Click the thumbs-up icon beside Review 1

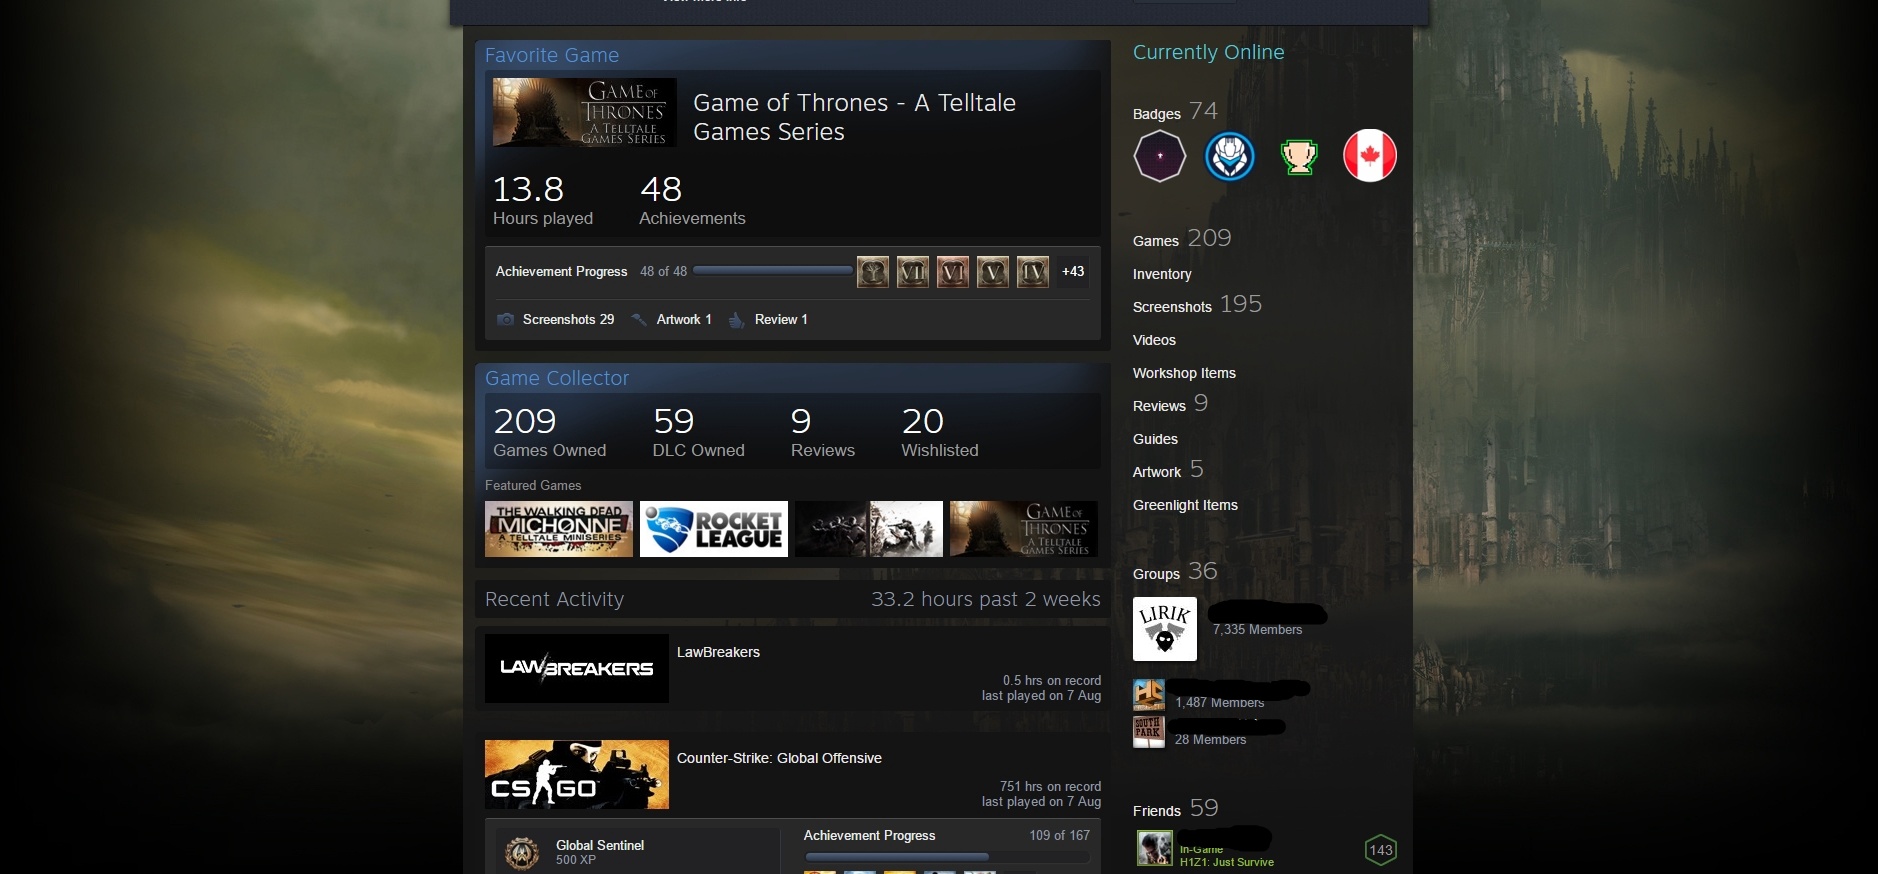pos(737,320)
